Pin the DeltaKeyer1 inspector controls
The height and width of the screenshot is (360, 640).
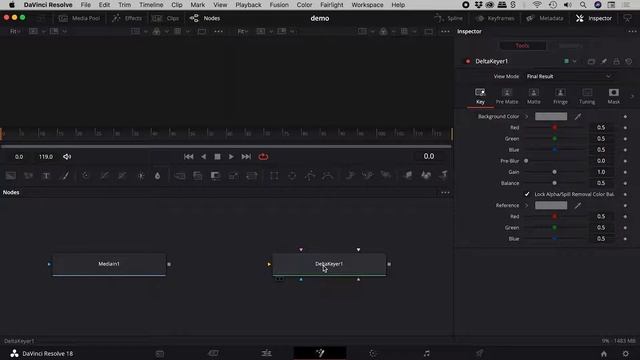604,61
